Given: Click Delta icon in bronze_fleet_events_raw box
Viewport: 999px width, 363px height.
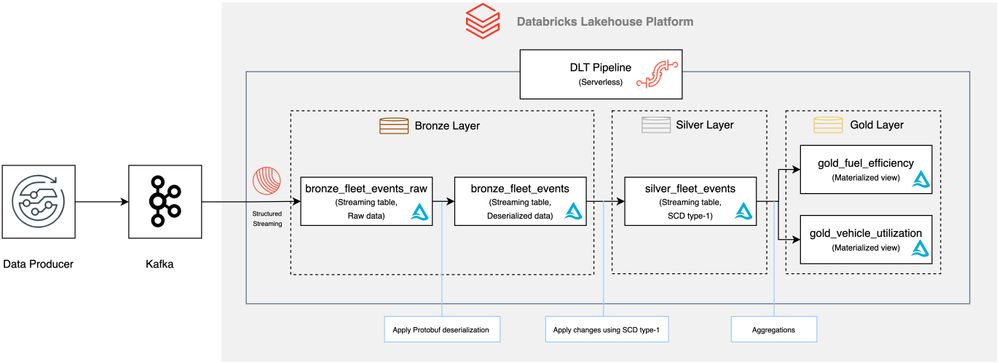Looking at the screenshot, I should point(420,212).
